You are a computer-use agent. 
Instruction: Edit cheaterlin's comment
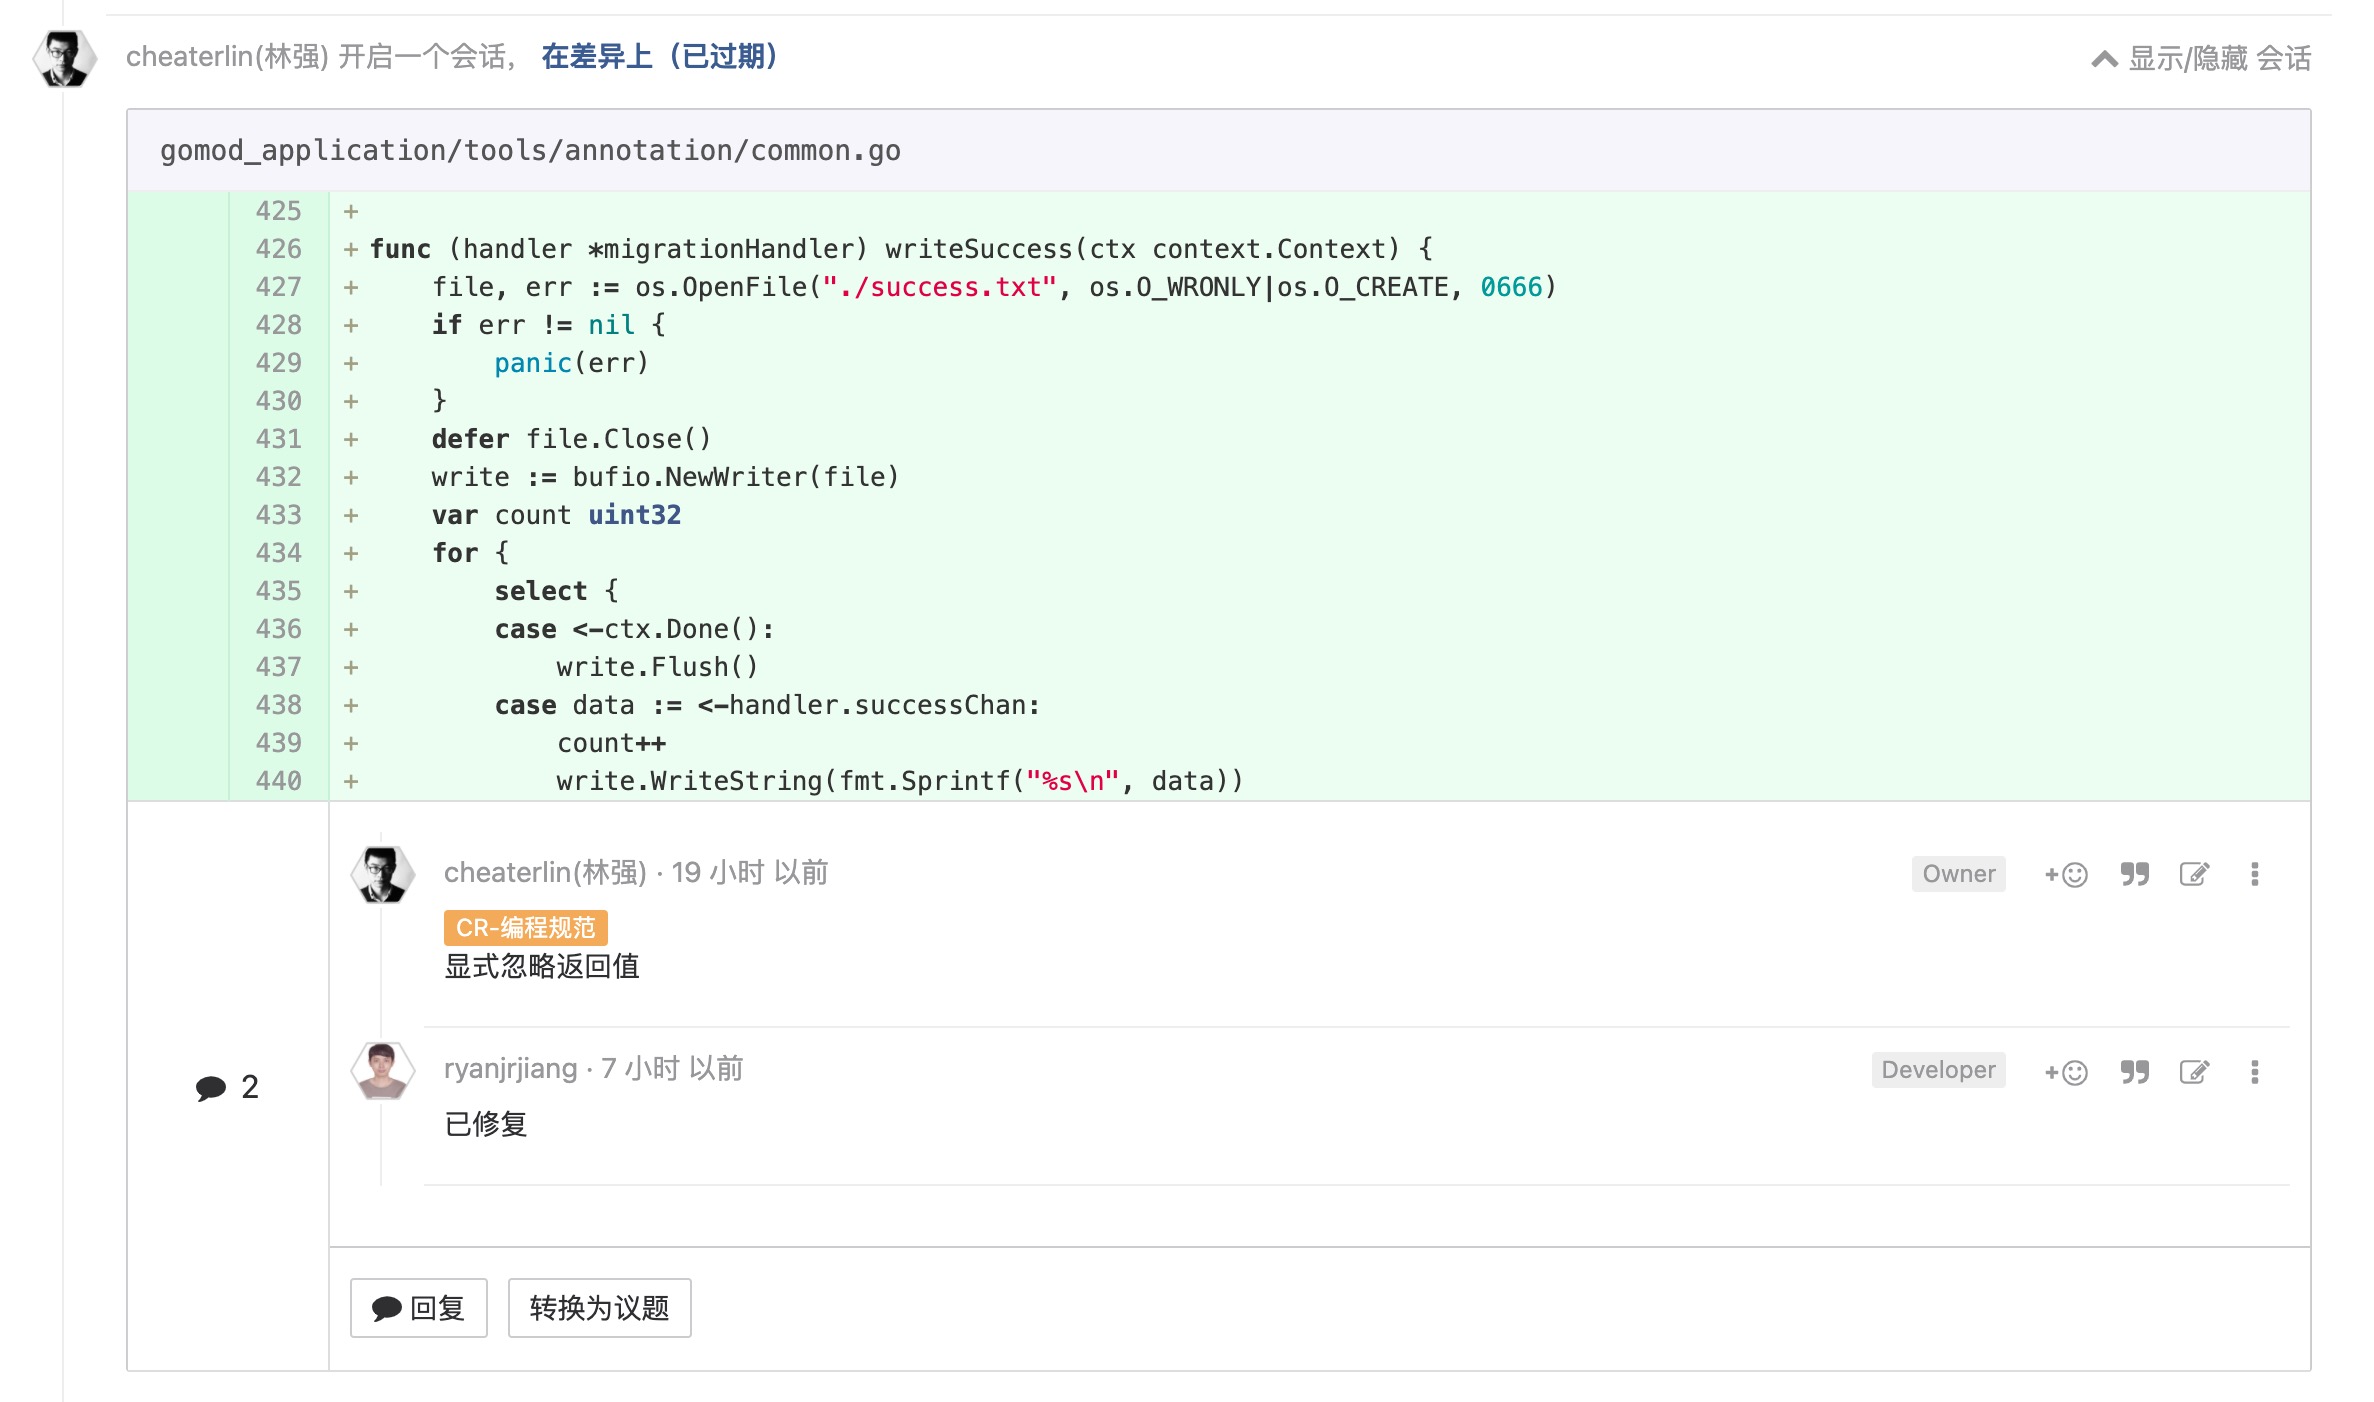click(2194, 875)
